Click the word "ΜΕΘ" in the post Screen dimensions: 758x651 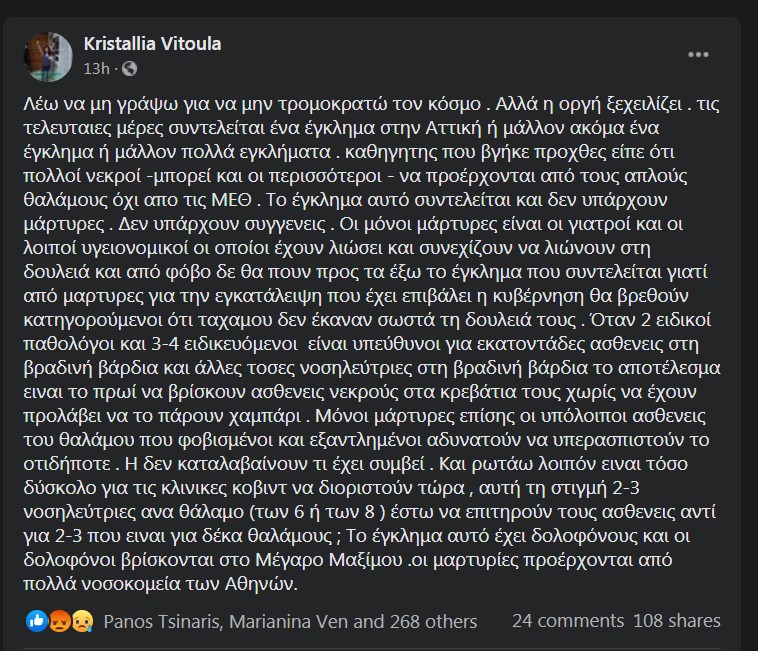[232, 200]
